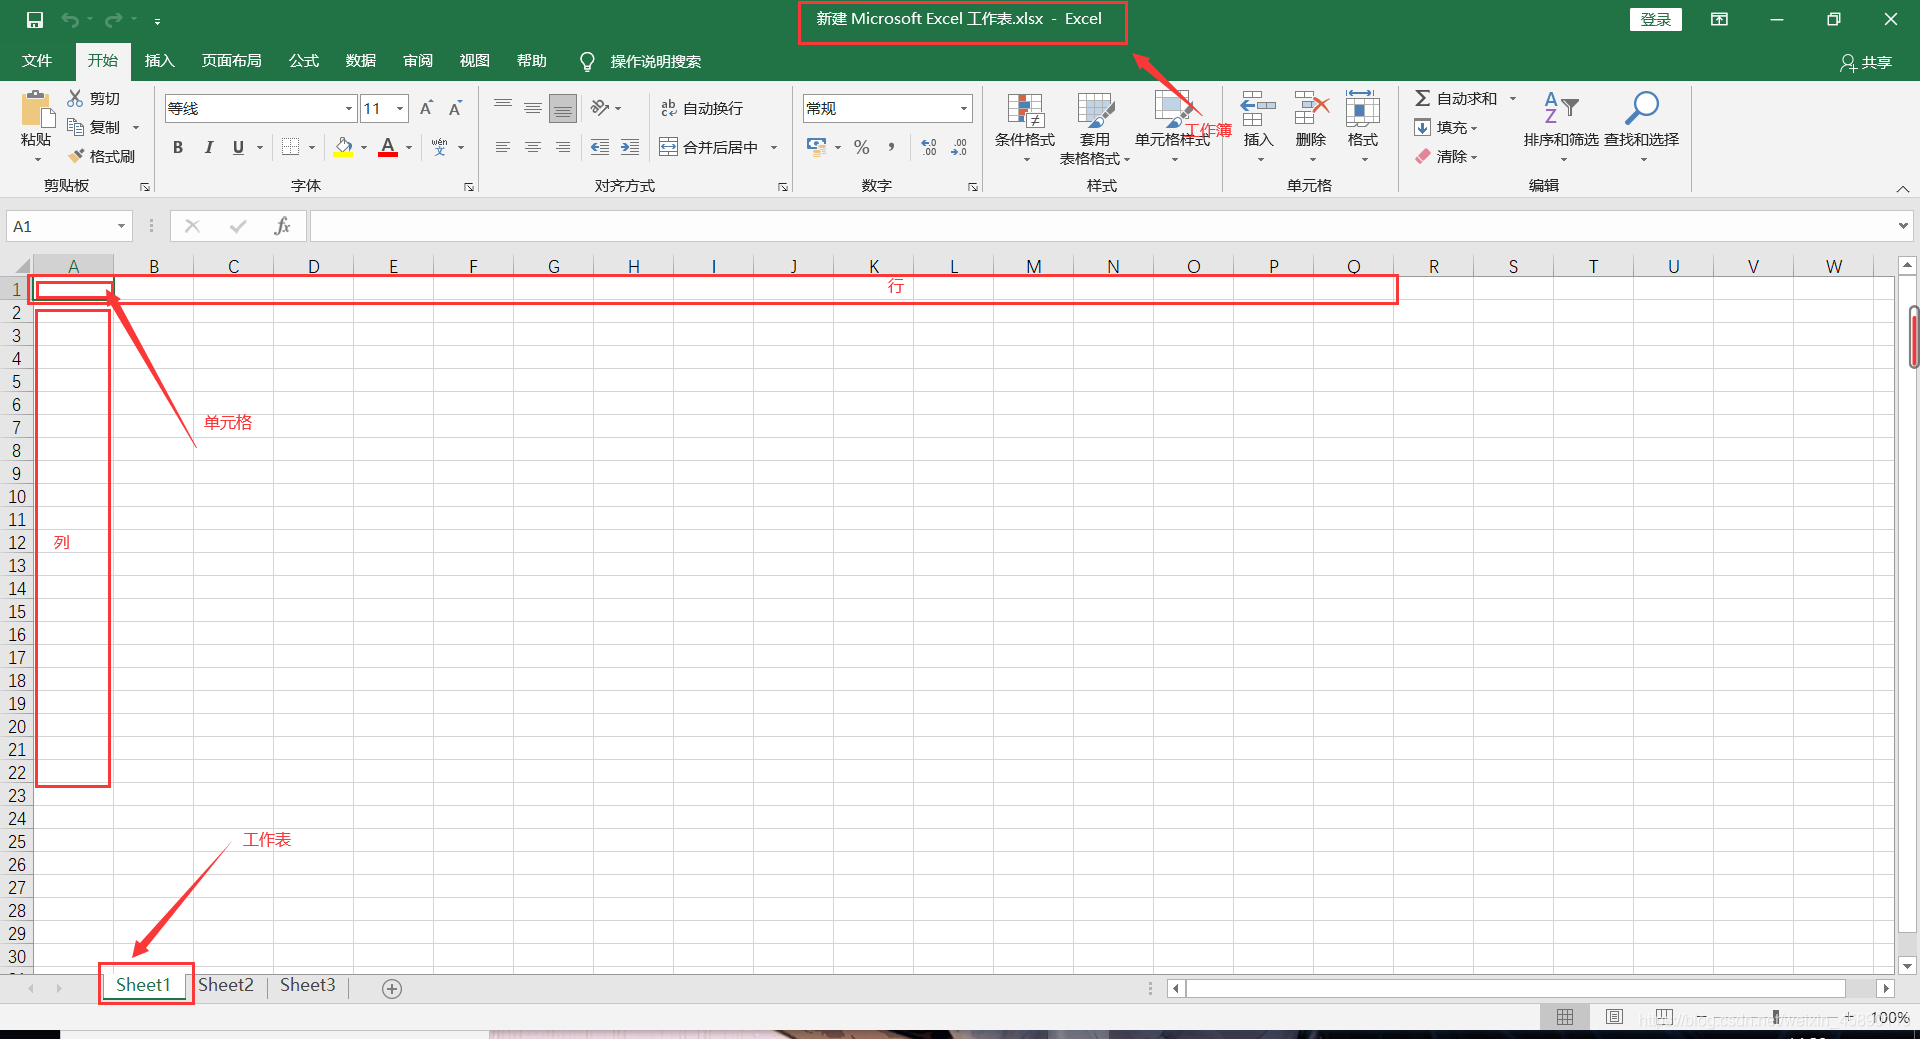
Task: Collapse the ribbon
Action: 1903,189
